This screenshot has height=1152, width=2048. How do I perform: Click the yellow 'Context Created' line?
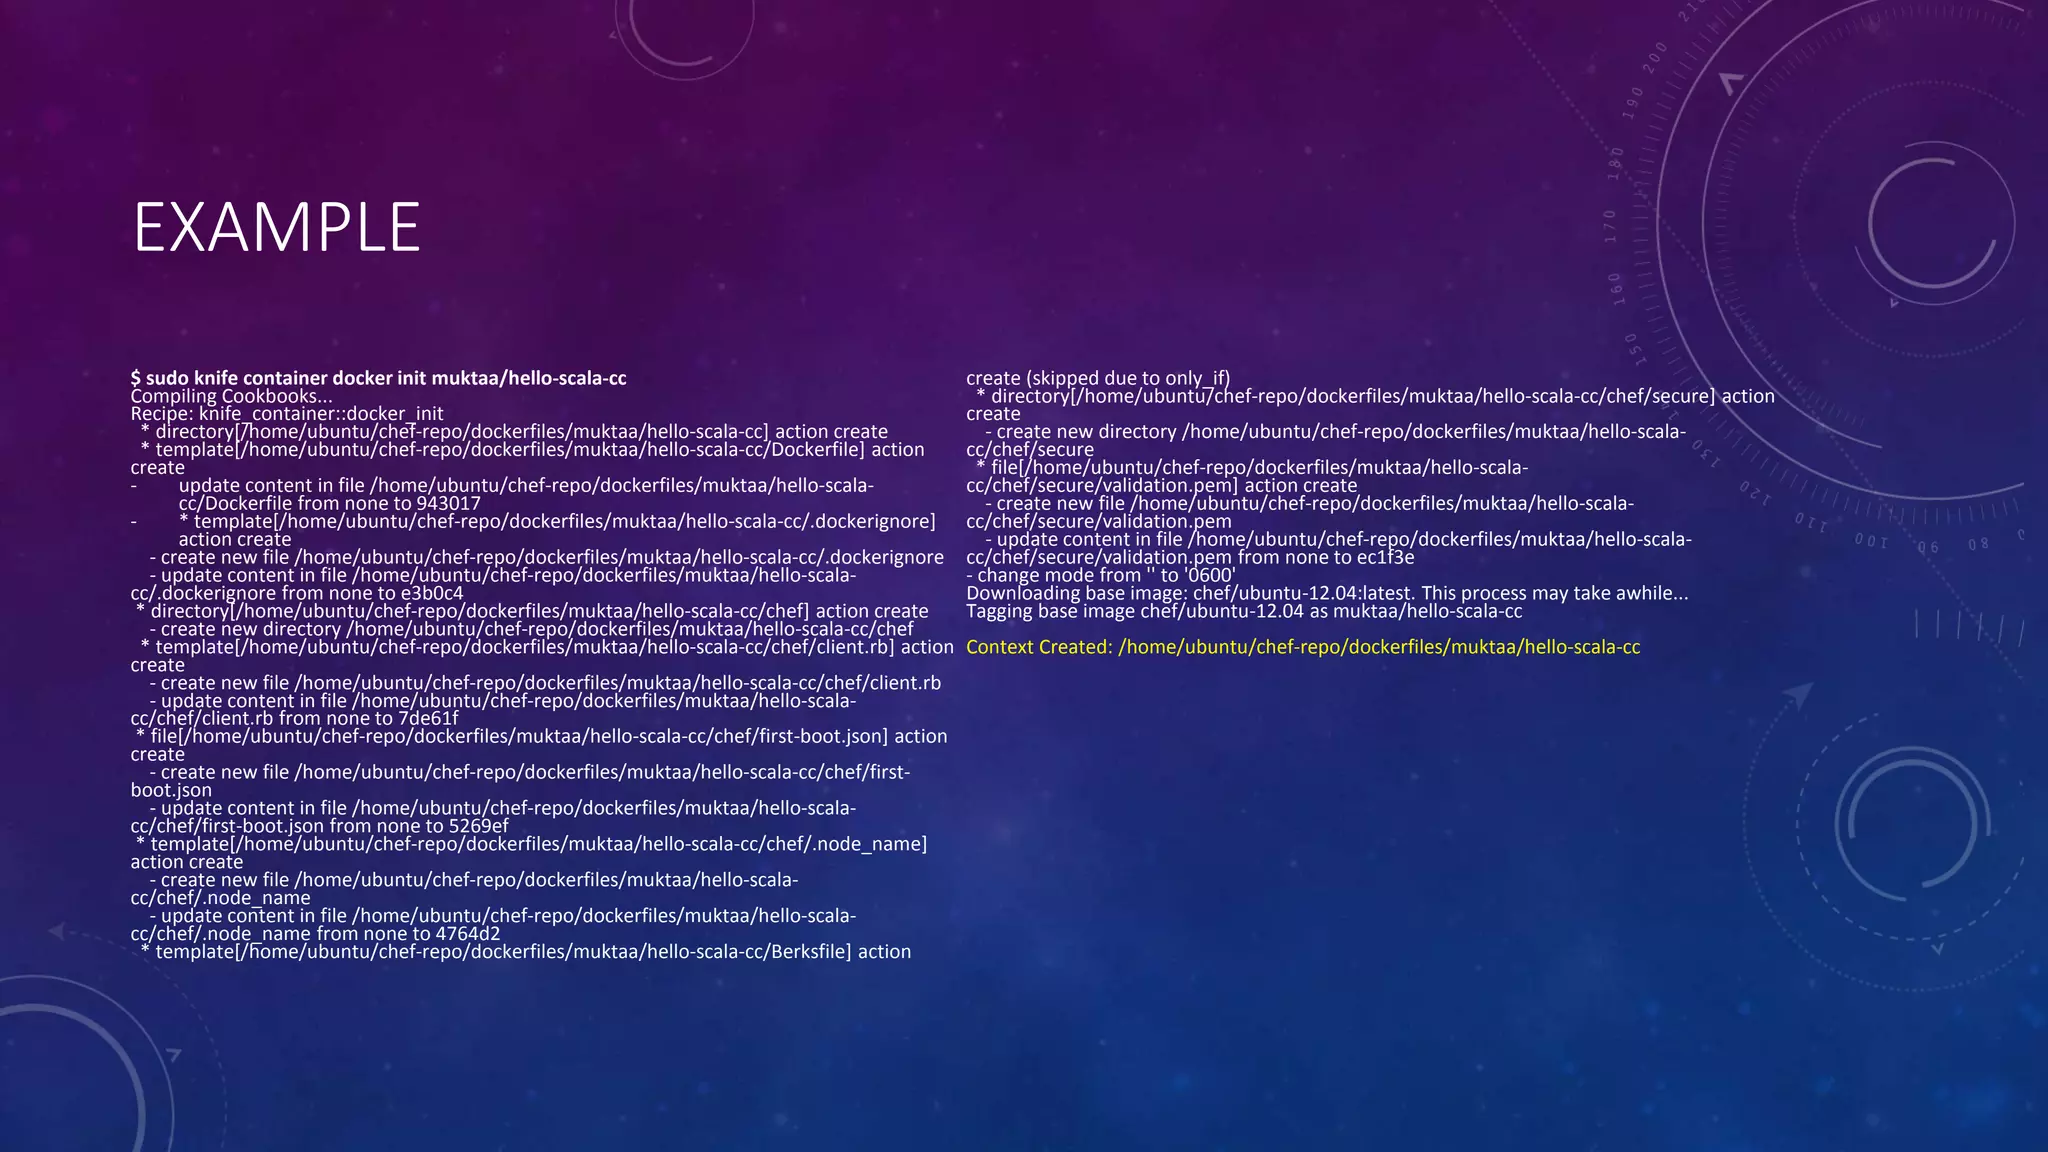click(x=1303, y=647)
